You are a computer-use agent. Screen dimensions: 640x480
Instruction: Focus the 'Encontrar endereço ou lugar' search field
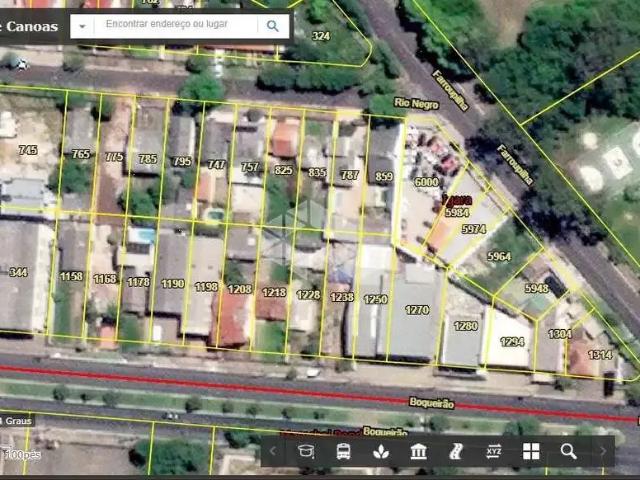point(176,24)
